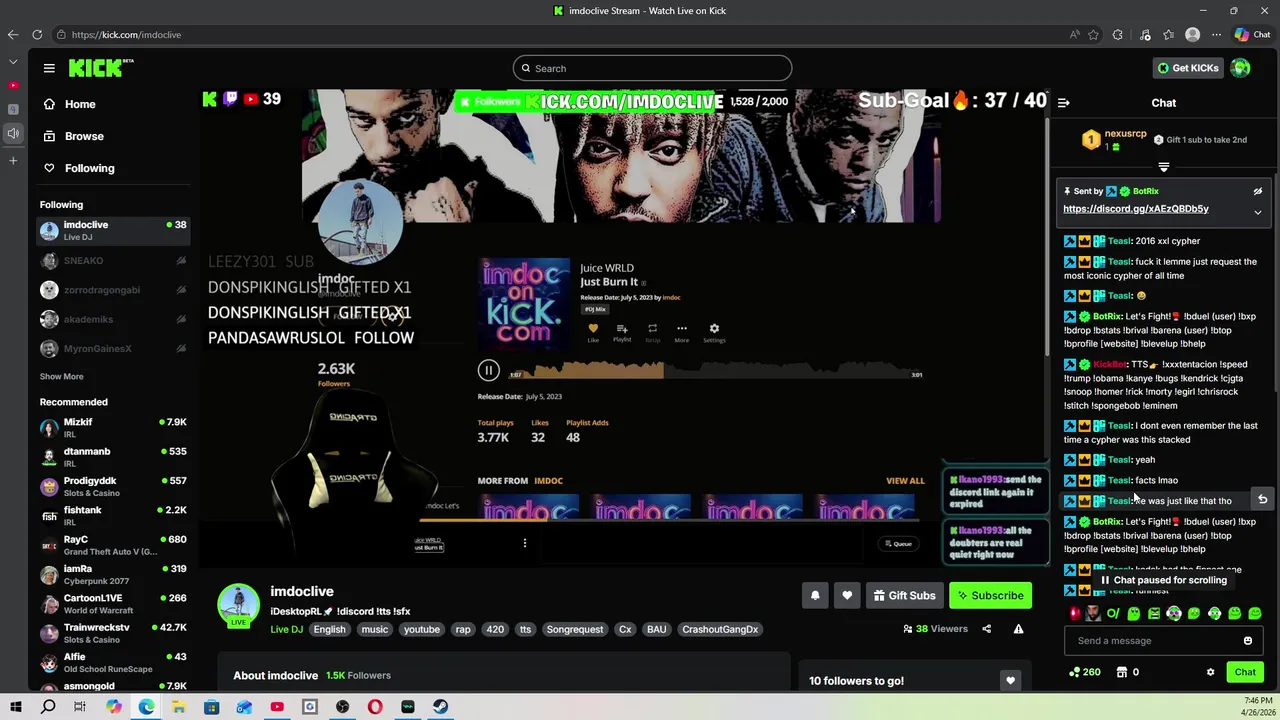Click the Edge address bar URL
The width and height of the screenshot is (1280, 720).
click(126, 35)
